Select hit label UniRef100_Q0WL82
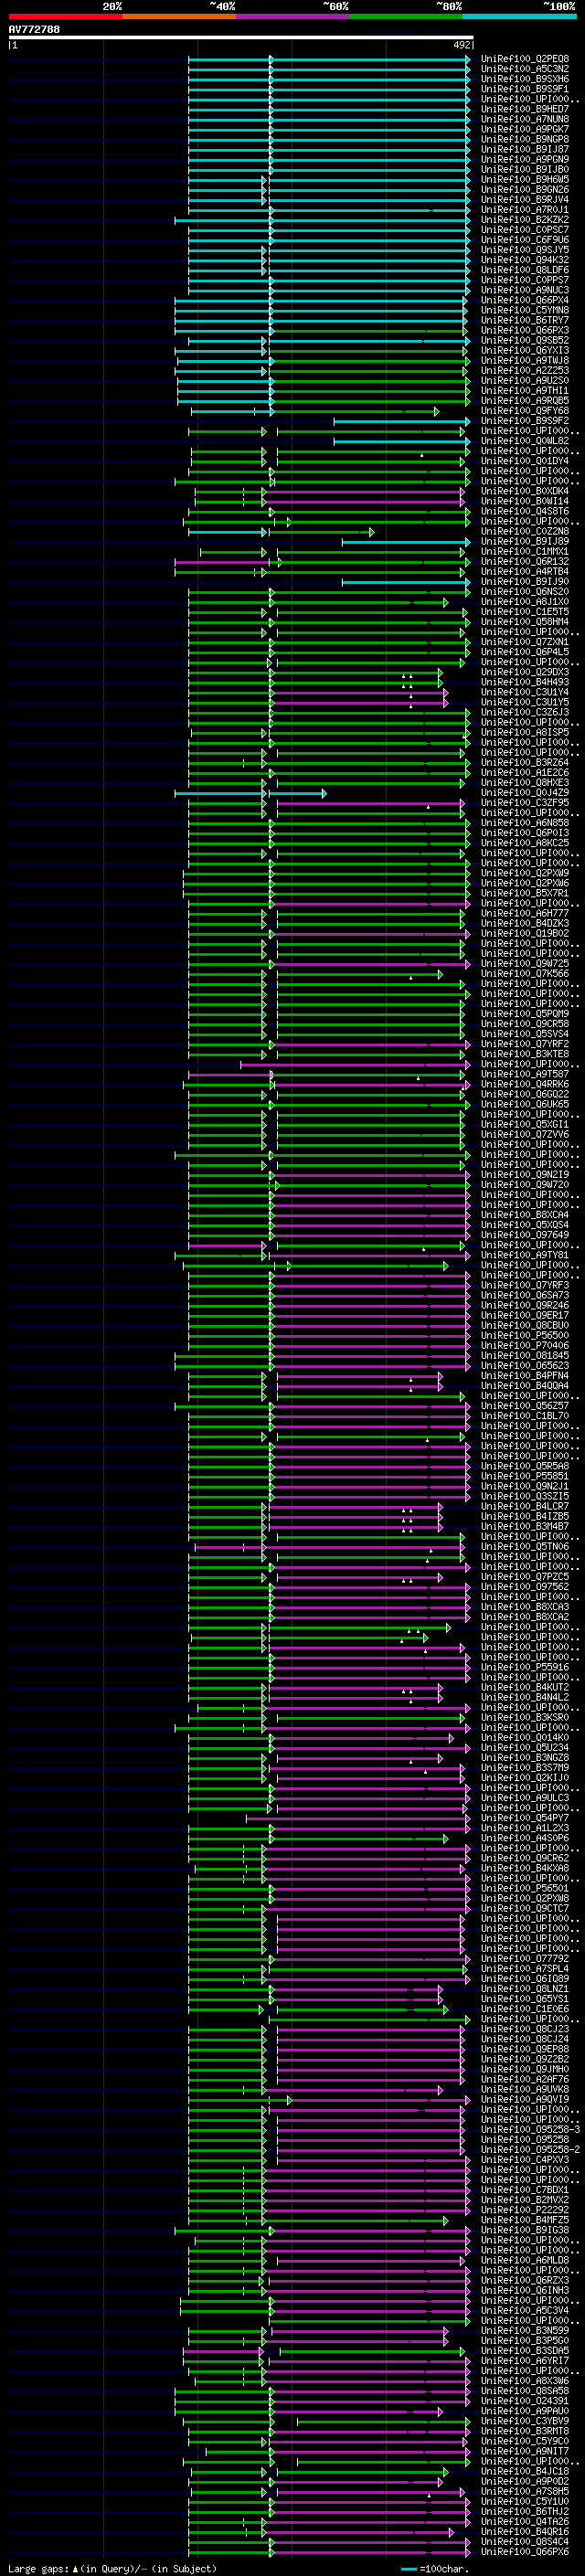 pos(525,441)
